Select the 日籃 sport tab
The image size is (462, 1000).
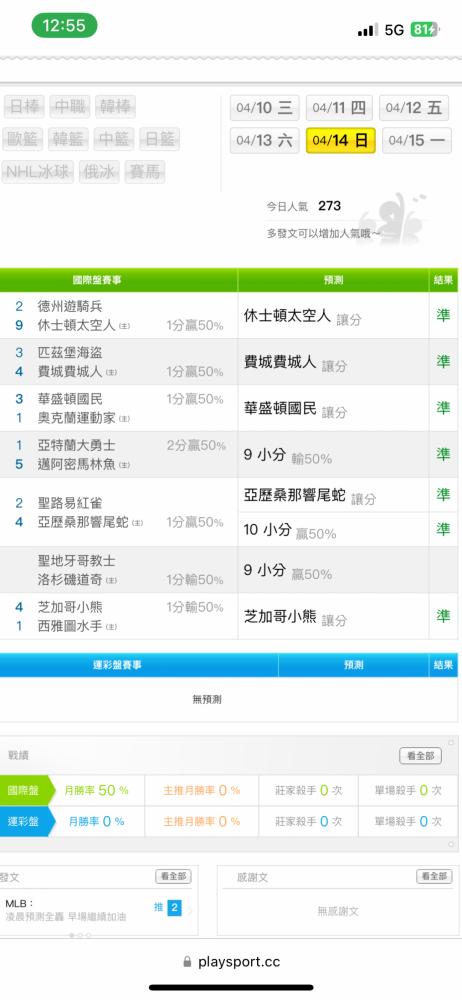tap(160, 139)
